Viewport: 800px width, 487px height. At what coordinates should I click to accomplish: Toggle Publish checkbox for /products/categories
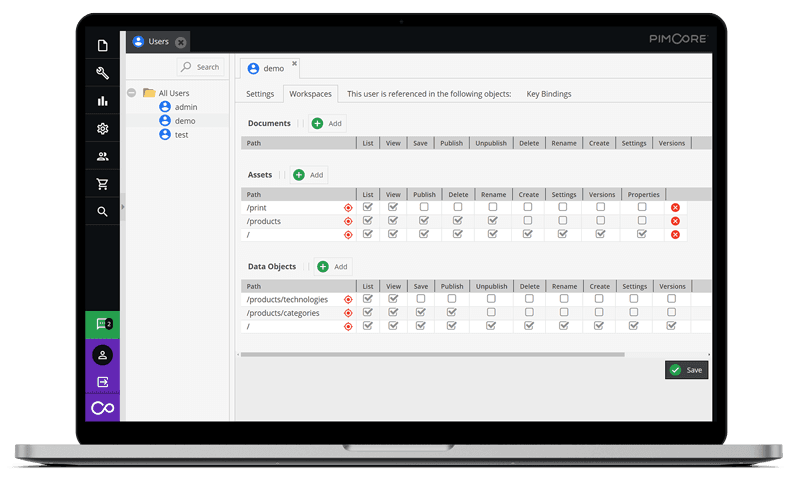coord(452,312)
